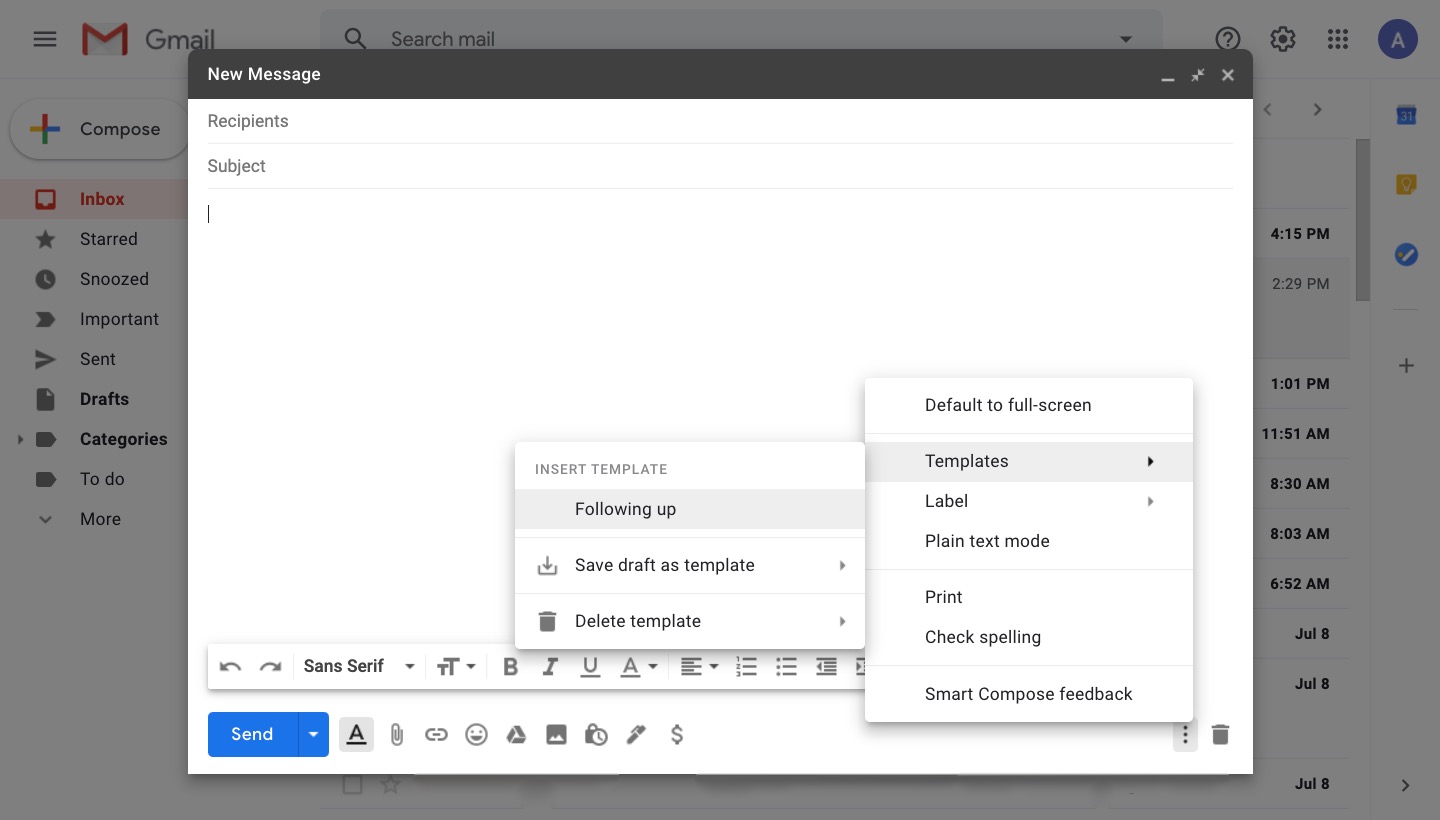Toggle underline text formatting

tap(590, 667)
